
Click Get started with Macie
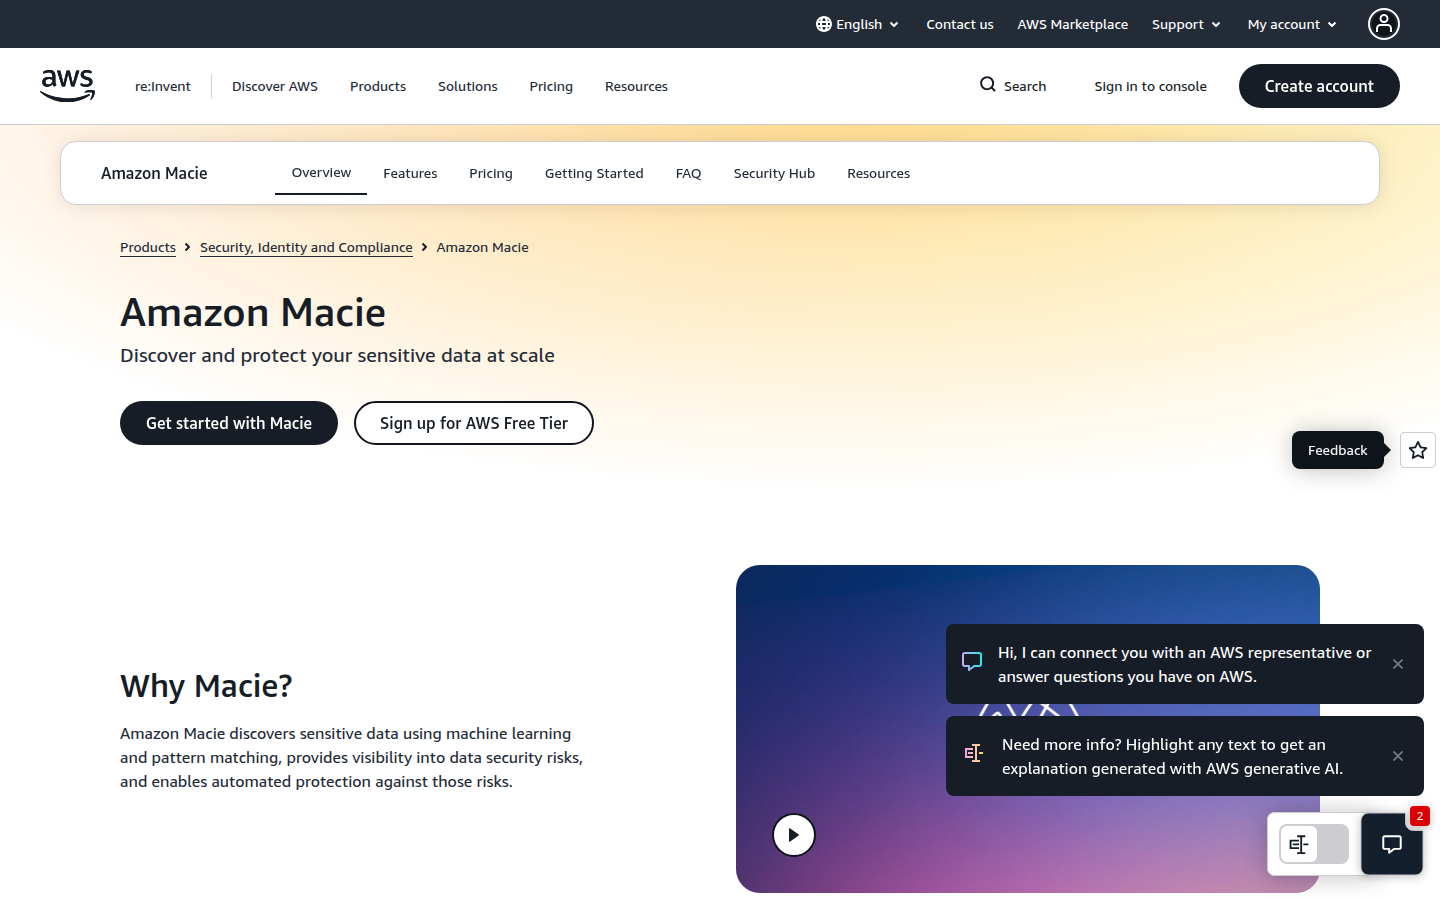(229, 423)
